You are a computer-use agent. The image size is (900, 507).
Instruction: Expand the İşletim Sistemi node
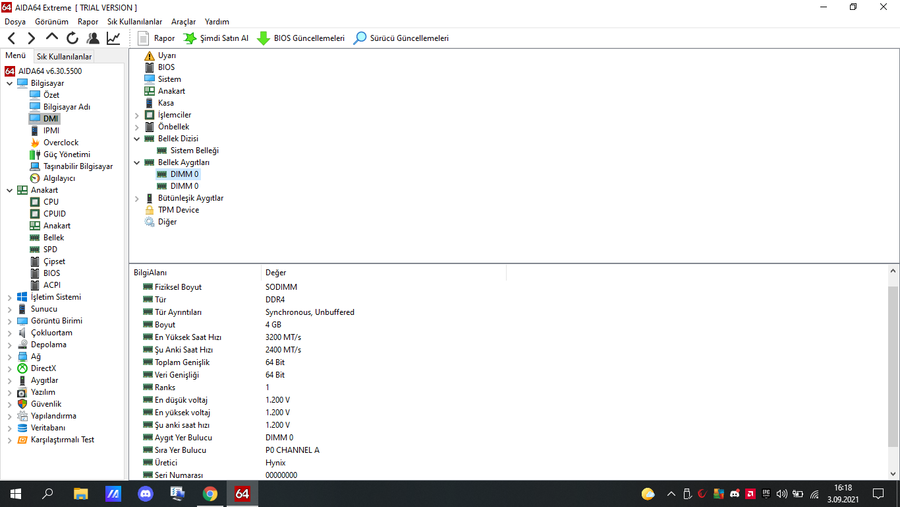9,297
